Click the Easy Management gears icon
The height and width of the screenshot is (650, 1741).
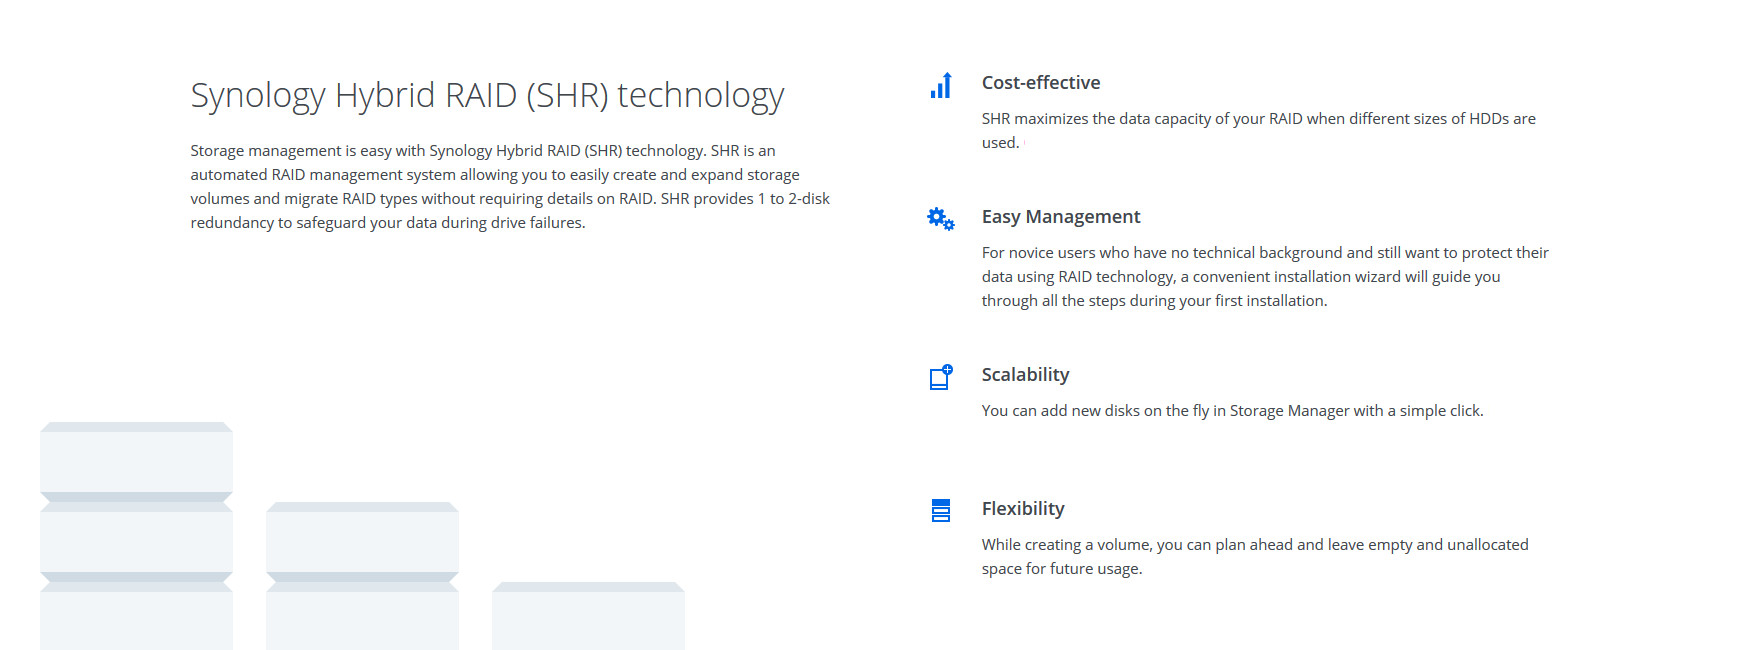tap(941, 219)
